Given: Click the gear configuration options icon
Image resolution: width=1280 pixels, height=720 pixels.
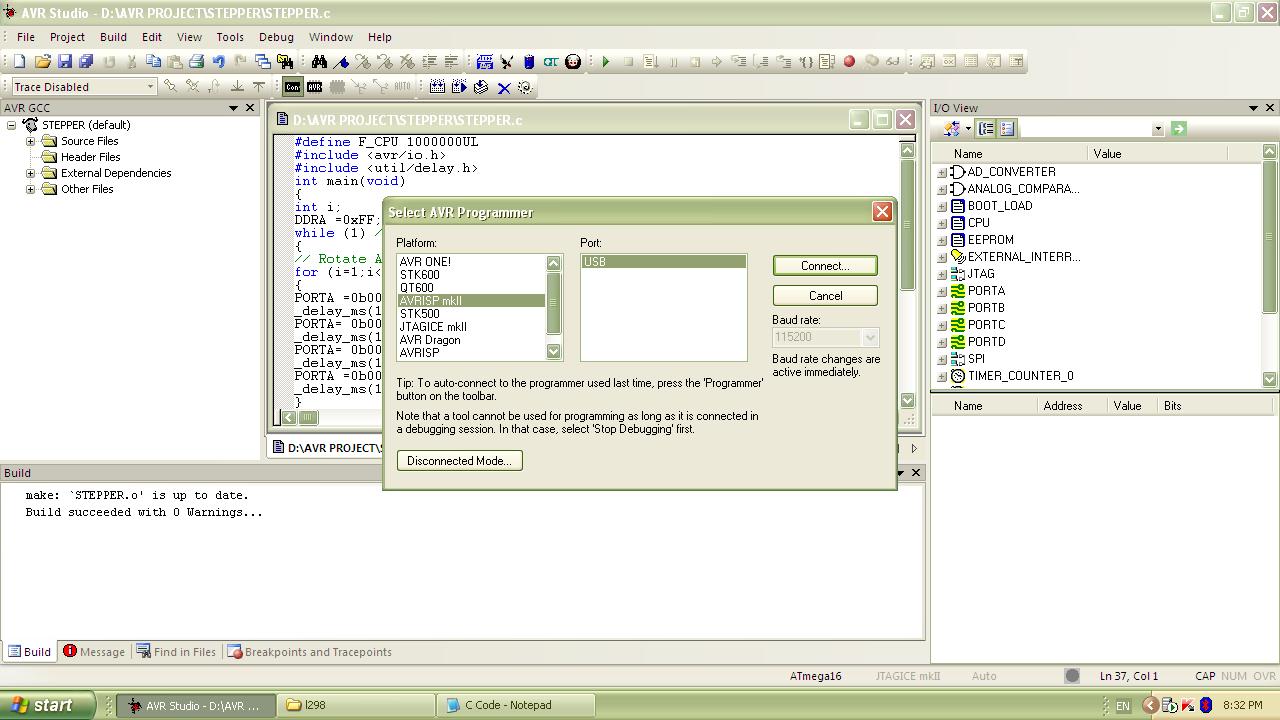Looking at the screenshot, I should 525,87.
